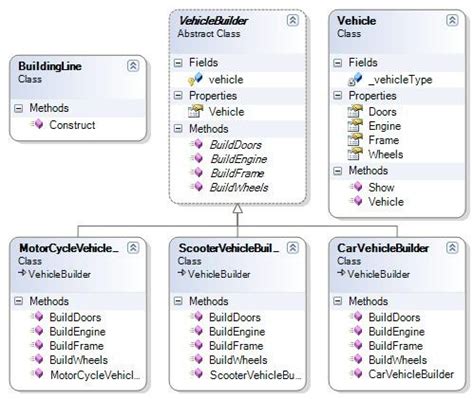Select the MotorCycleVehicle class title
This screenshot has width=474, height=399.
[x=69, y=248]
